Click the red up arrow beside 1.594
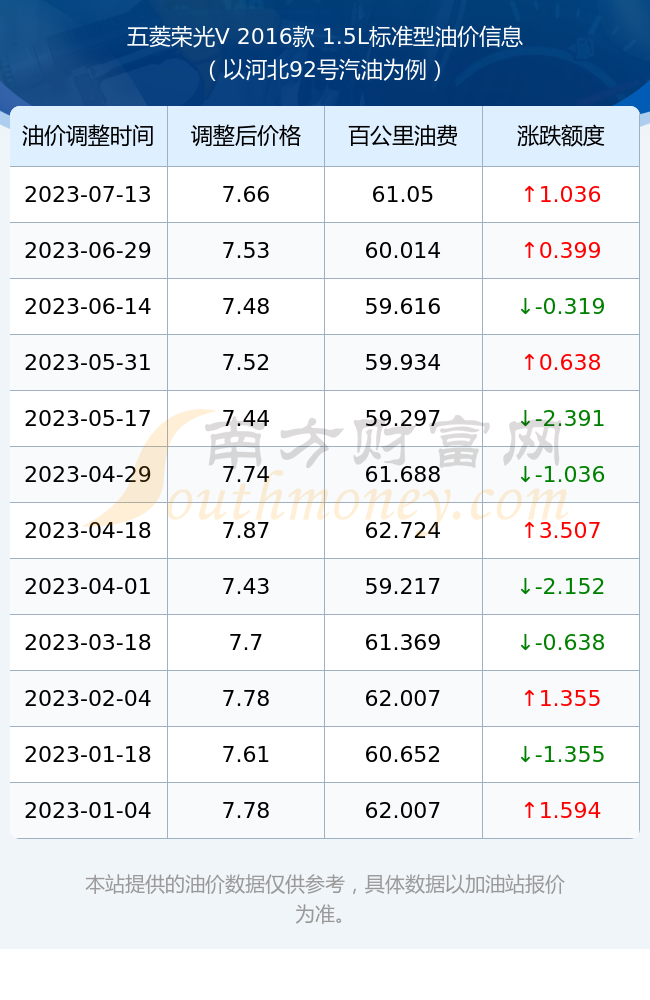The width and height of the screenshot is (650, 1000). (x=529, y=811)
